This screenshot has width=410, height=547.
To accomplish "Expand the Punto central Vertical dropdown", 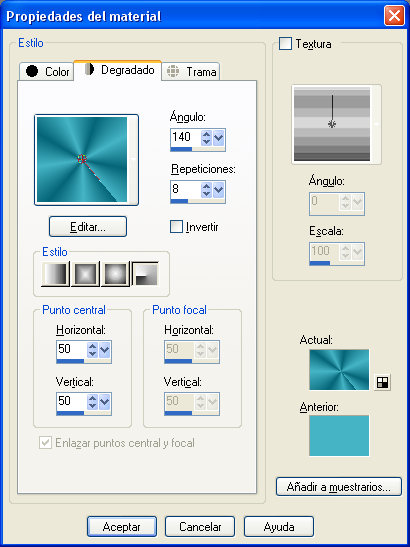I will pyautogui.click(x=104, y=402).
